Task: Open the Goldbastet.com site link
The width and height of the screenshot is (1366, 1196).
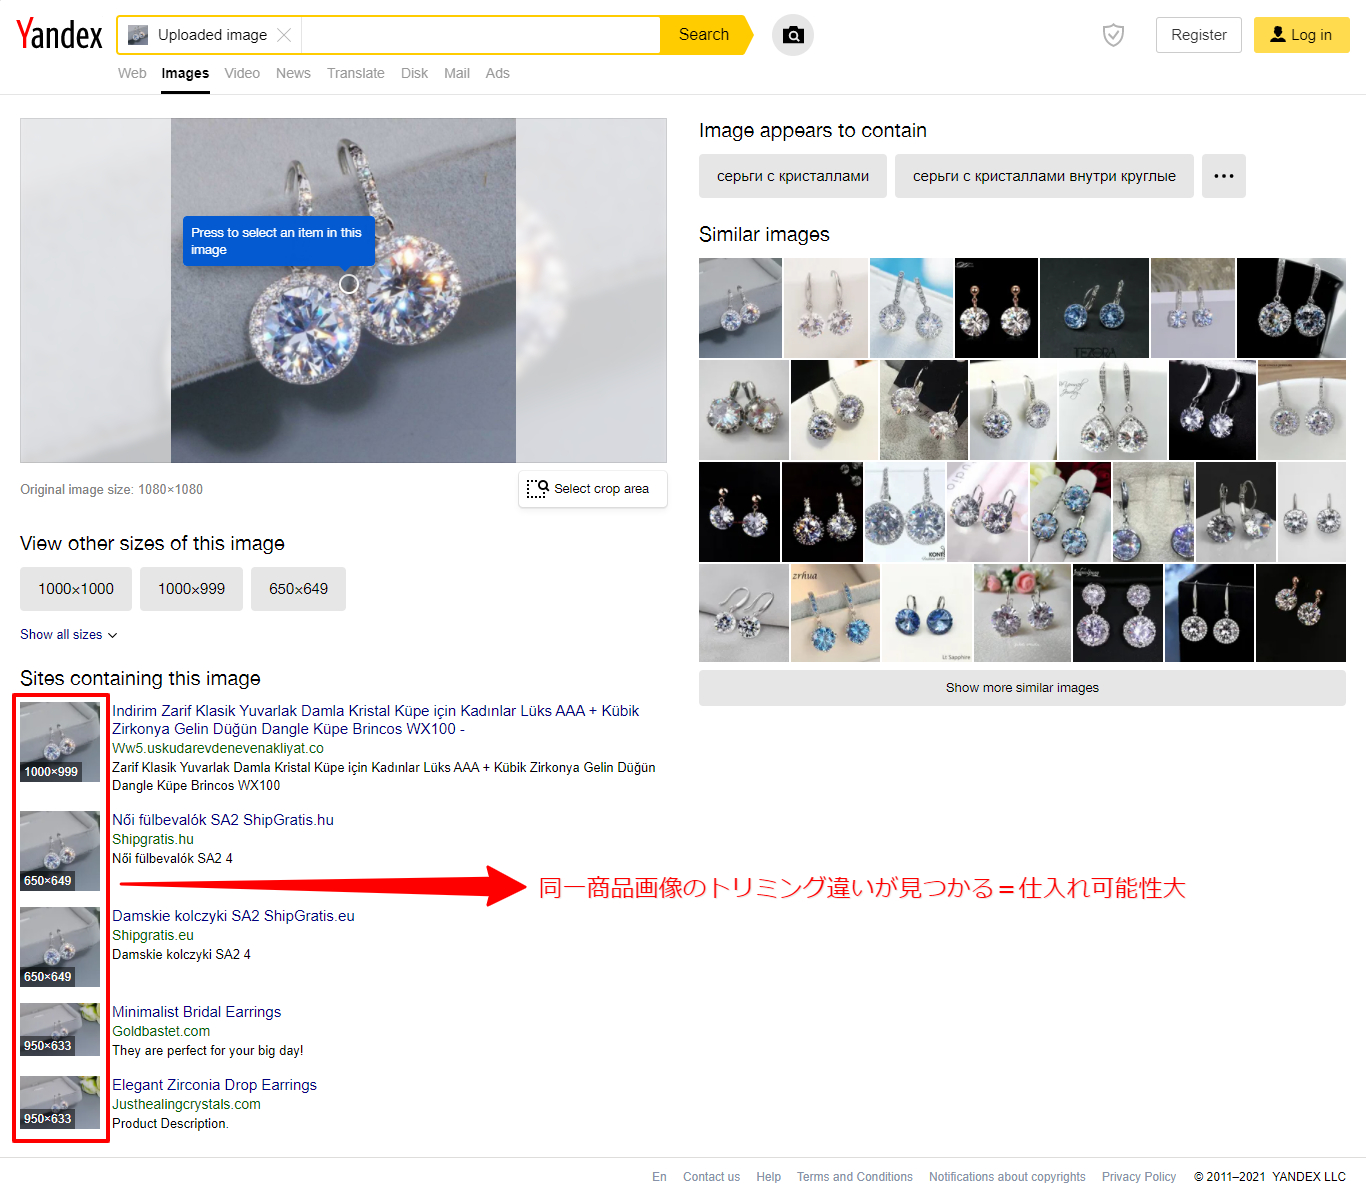Action: (x=161, y=1031)
